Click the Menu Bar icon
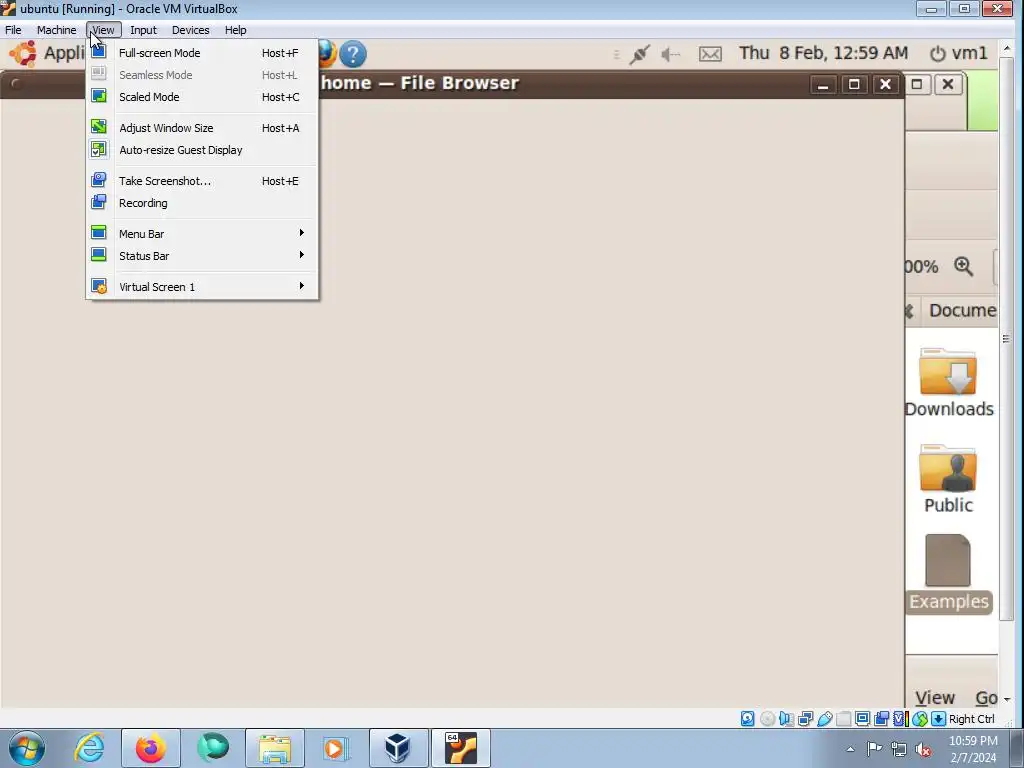 tap(99, 232)
